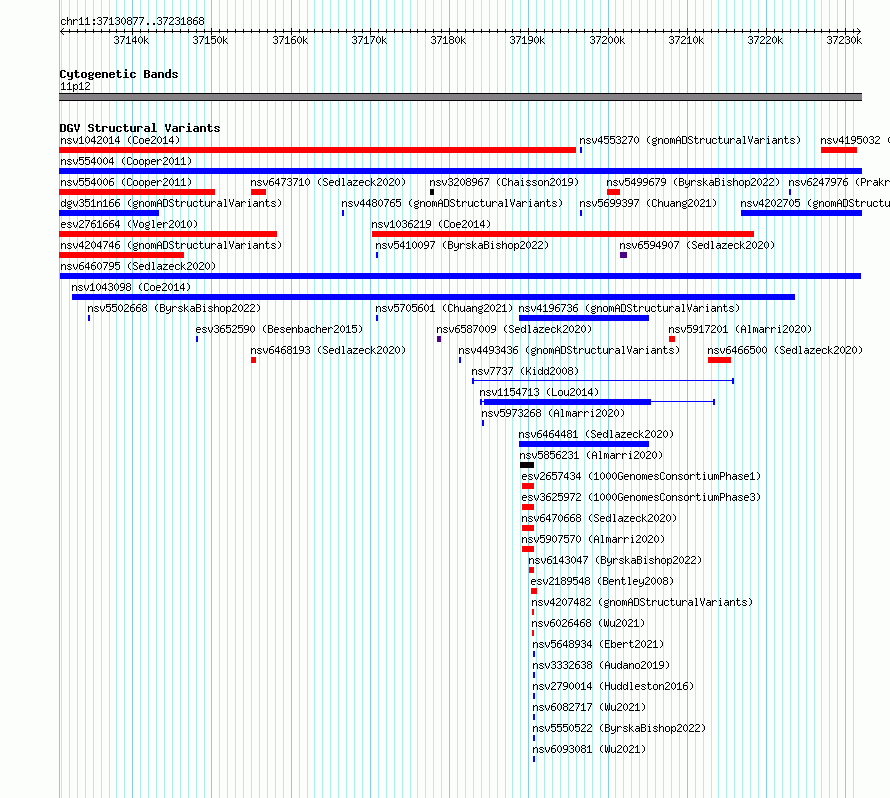Image resolution: width=890 pixels, height=798 pixels.
Task: Open nsv4204746 gnomAD variant label
Action: coord(171,245)
